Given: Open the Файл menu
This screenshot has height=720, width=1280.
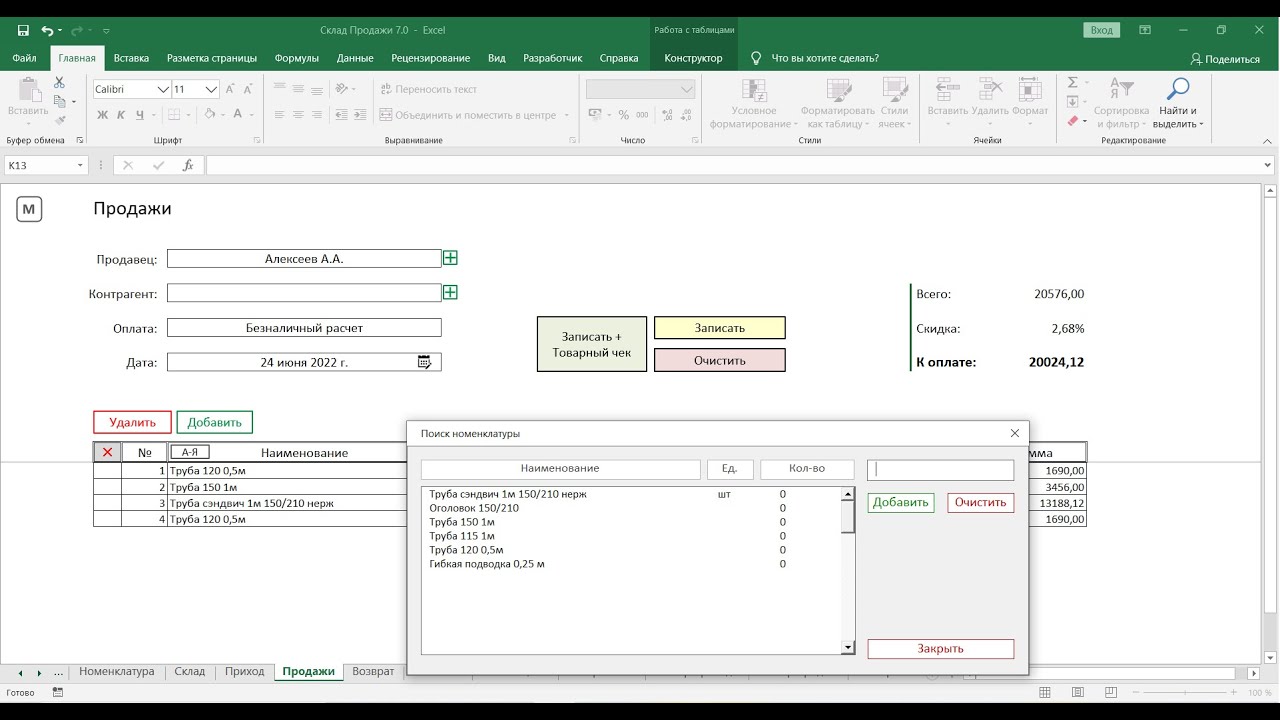Looking at the screenshot, I should 25,58.
